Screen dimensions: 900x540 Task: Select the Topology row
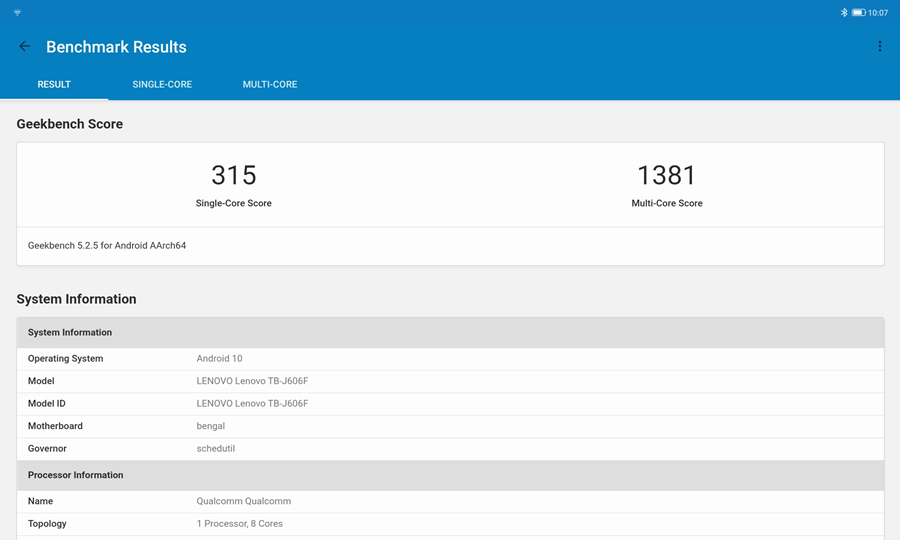(x=450, y=524)
